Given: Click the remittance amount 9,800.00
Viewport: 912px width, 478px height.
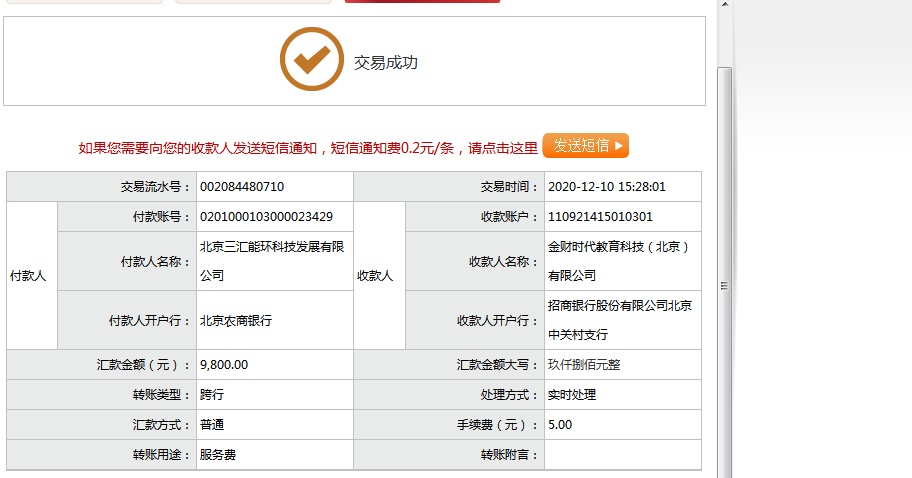Looking at the screenshot, I should click(224, 365).
